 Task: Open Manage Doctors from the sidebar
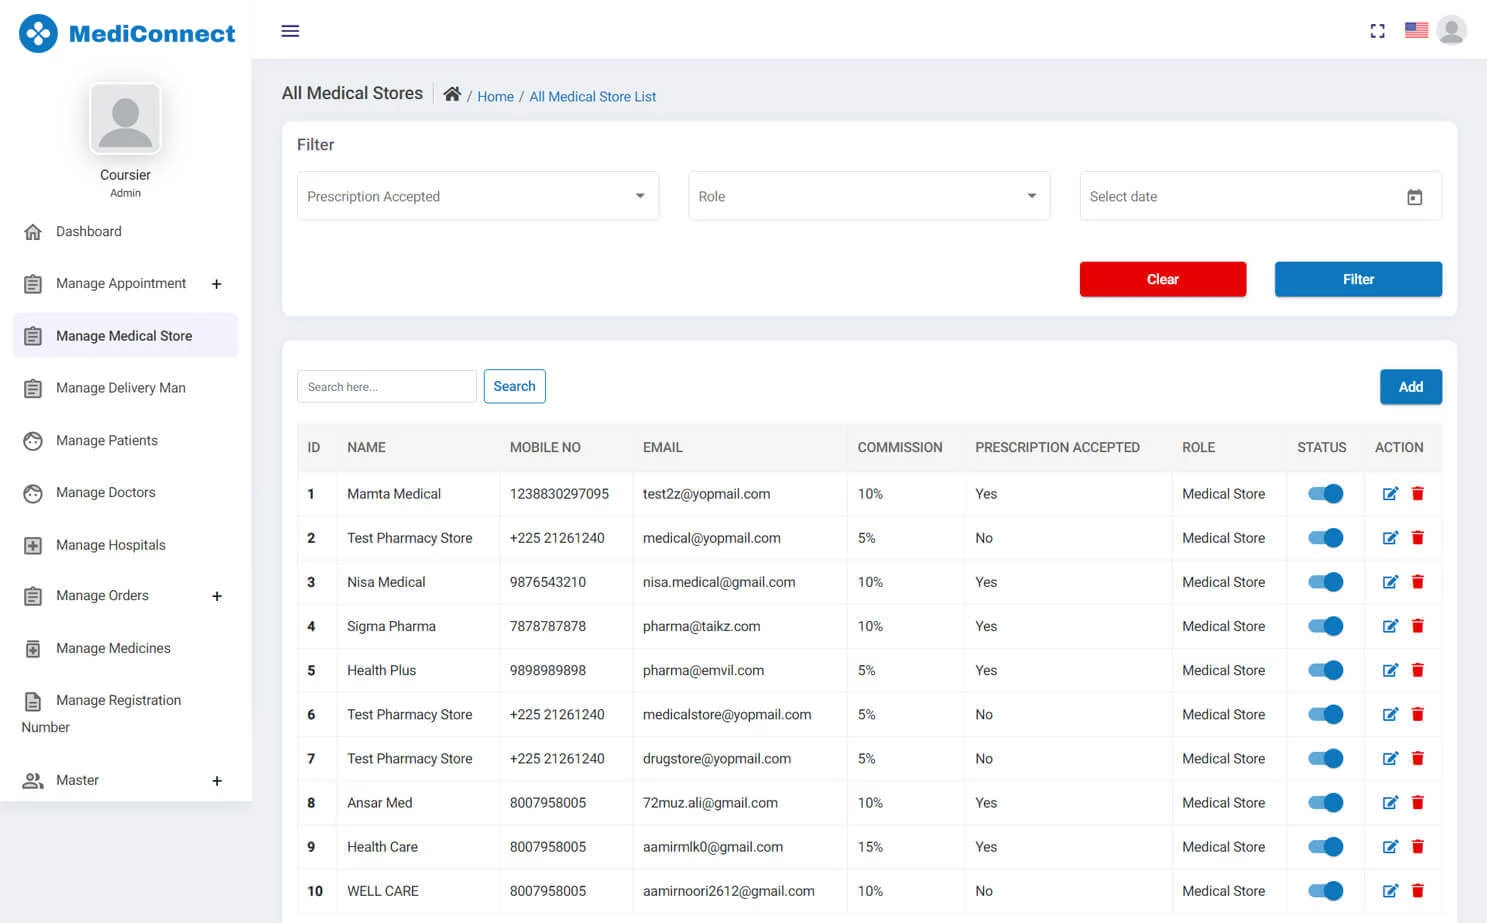[x=105, y=492]
